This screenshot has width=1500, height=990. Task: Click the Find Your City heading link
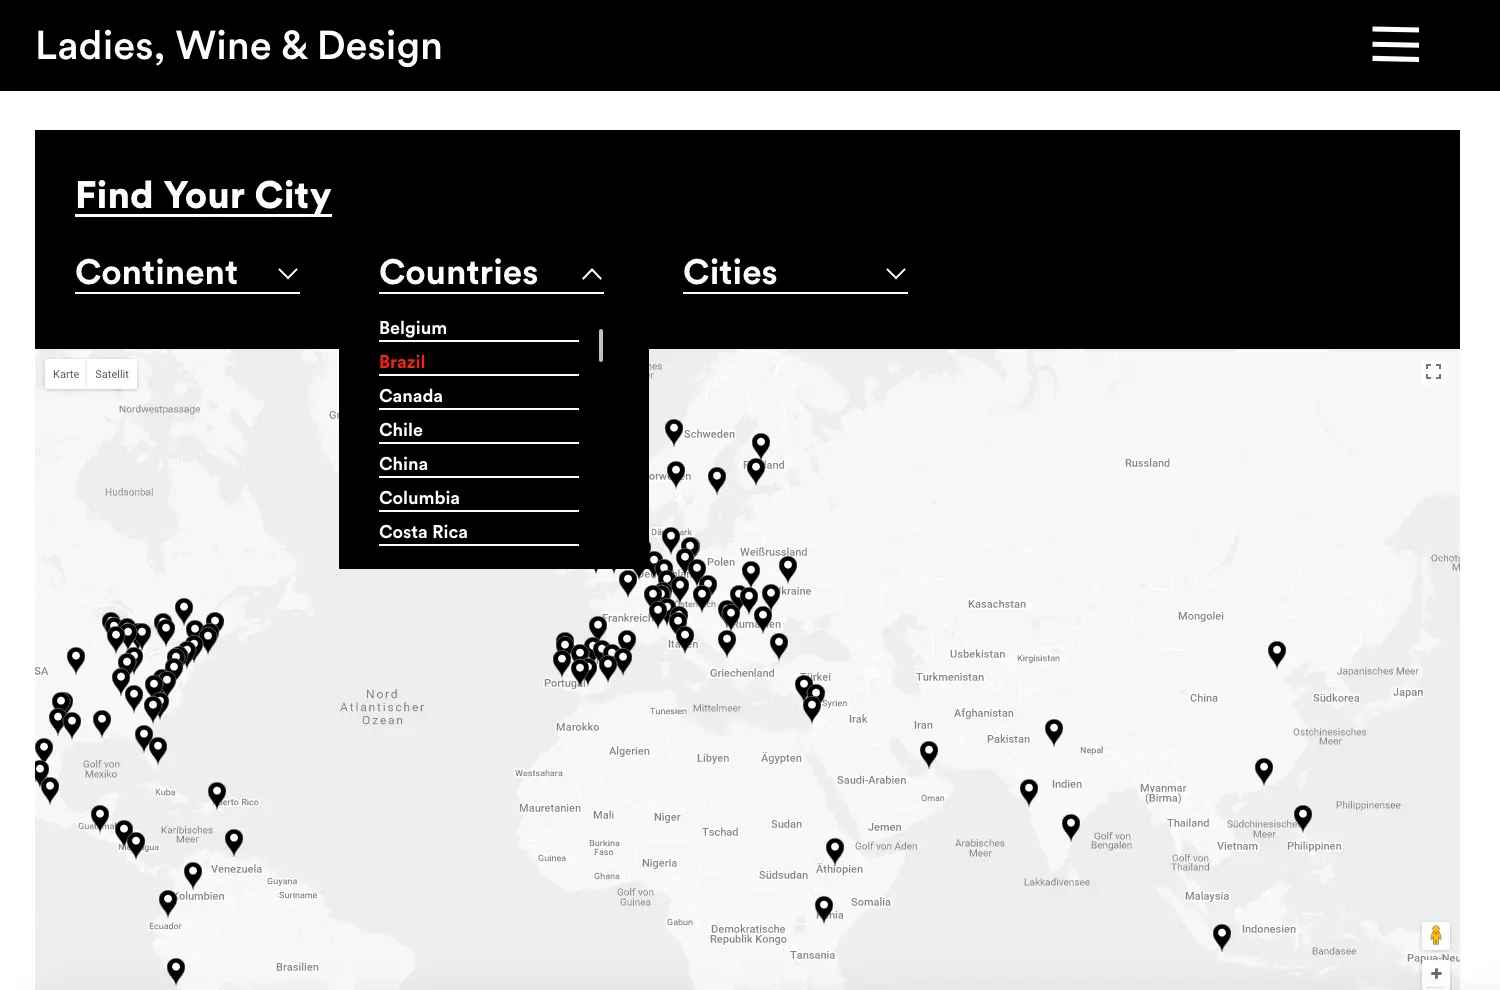[x=203, y=195]
